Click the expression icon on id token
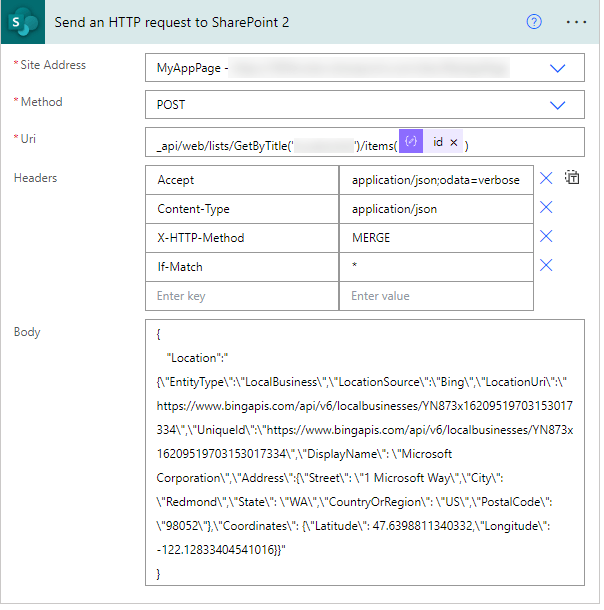This screenshot has width=604, height=610. (411, 141)
